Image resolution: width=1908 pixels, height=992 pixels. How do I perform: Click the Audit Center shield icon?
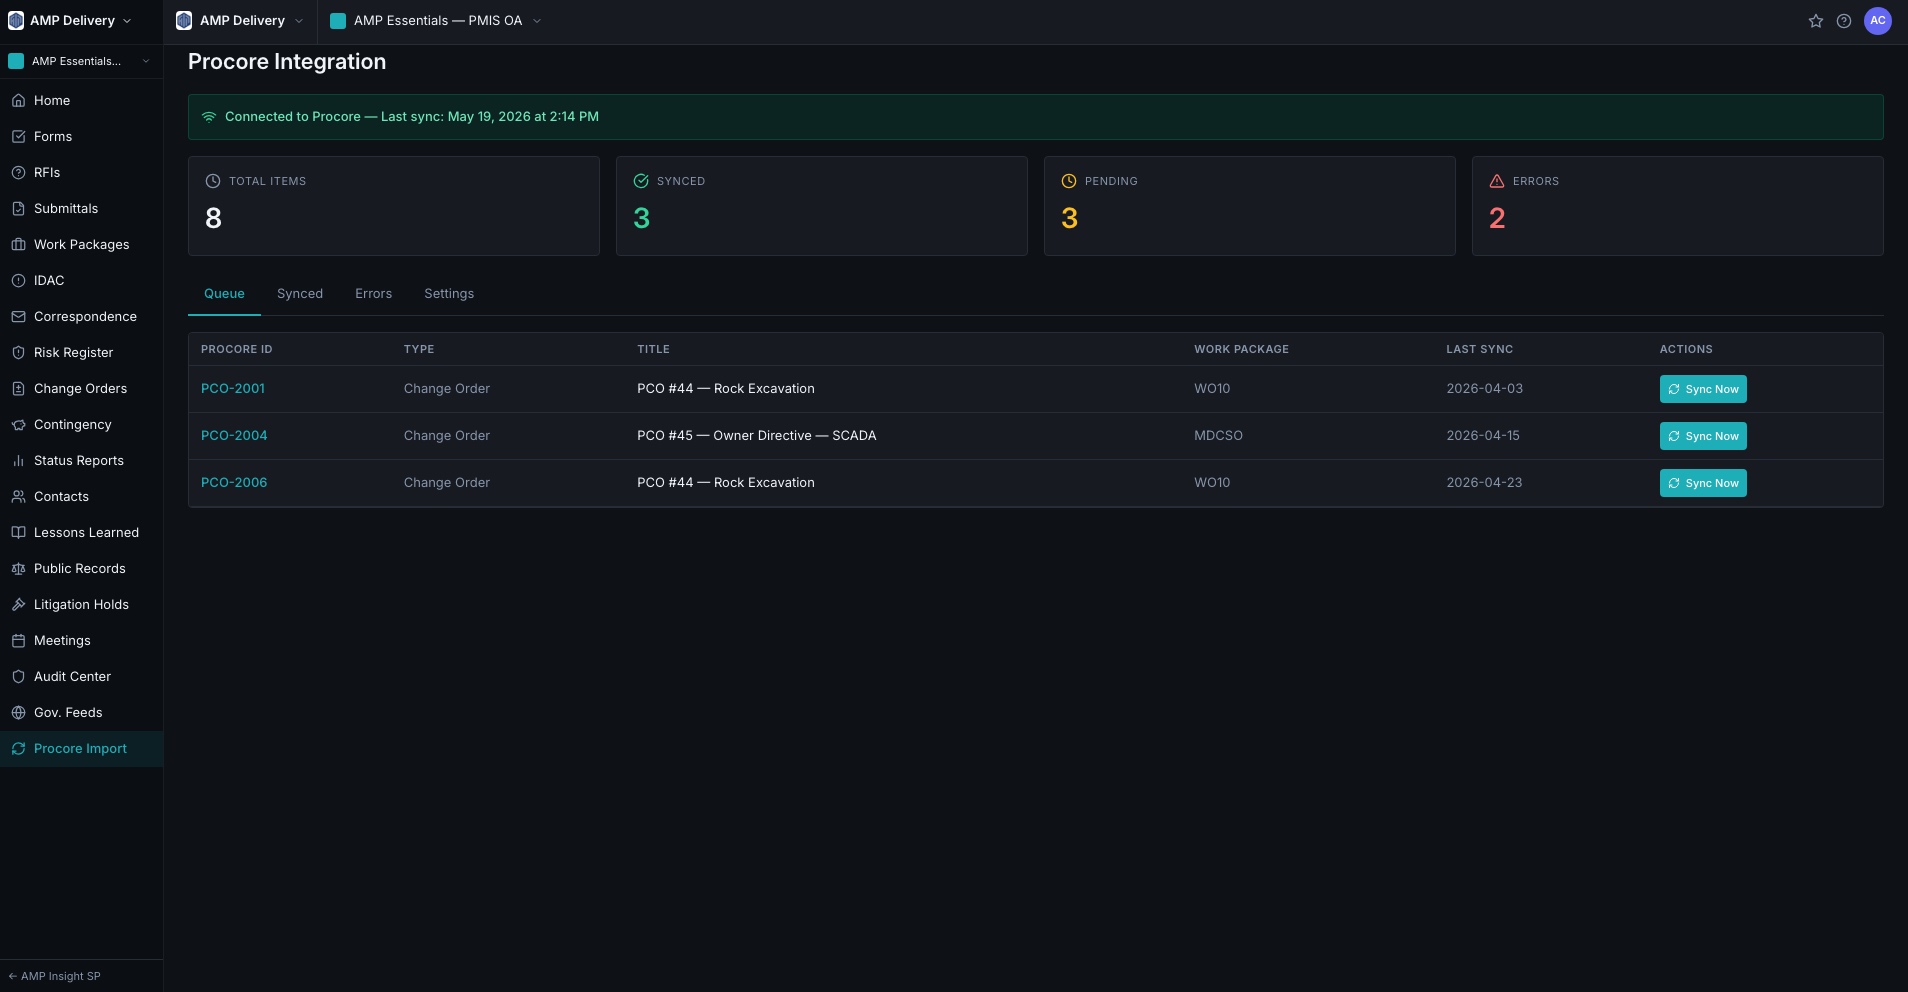click(x=18, y=677)
